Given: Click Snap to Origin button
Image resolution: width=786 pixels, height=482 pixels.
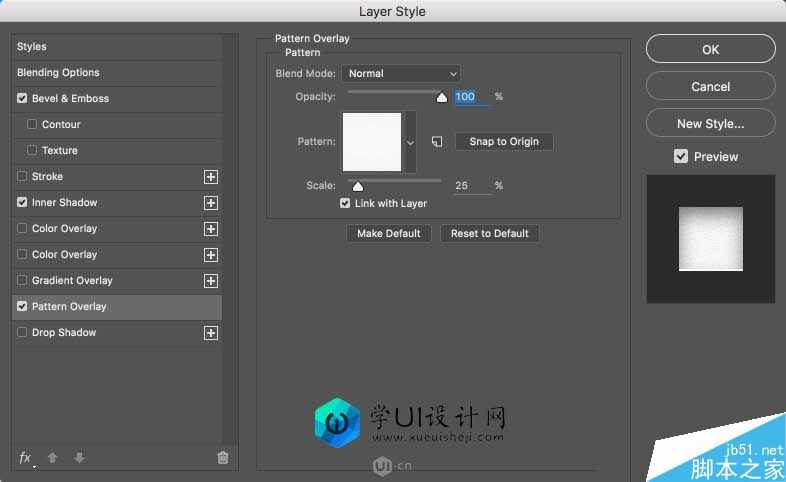Looking at the screenshot, I should (x=504, y=142).
